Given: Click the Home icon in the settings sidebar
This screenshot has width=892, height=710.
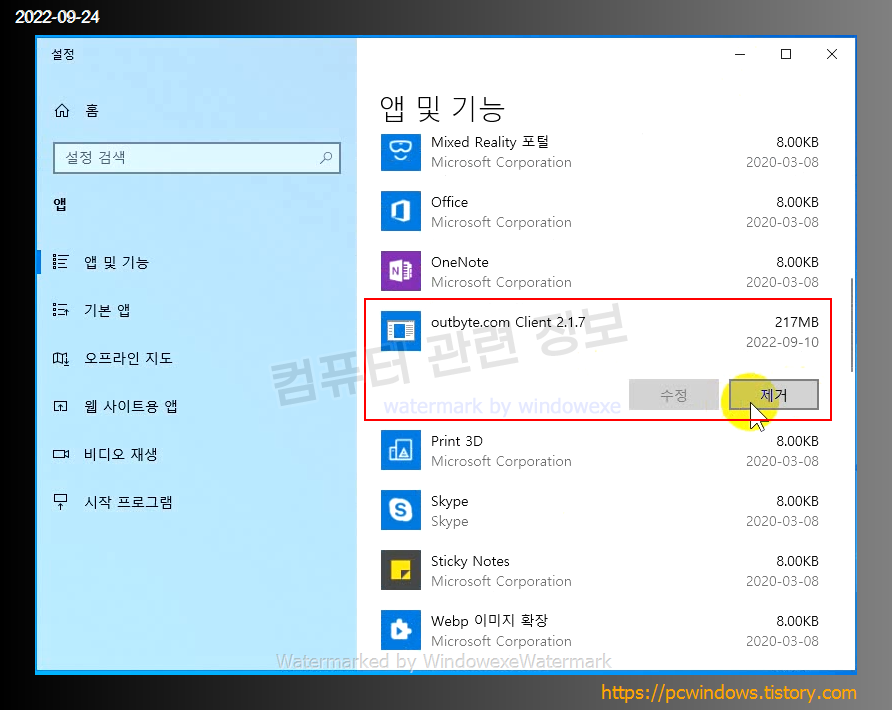Looking at the screenshot, I should (61, 110).
